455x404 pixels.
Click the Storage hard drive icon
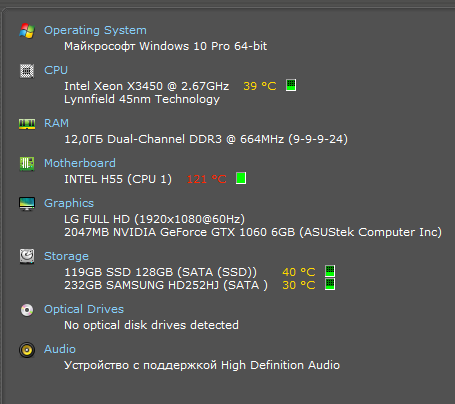27,256
